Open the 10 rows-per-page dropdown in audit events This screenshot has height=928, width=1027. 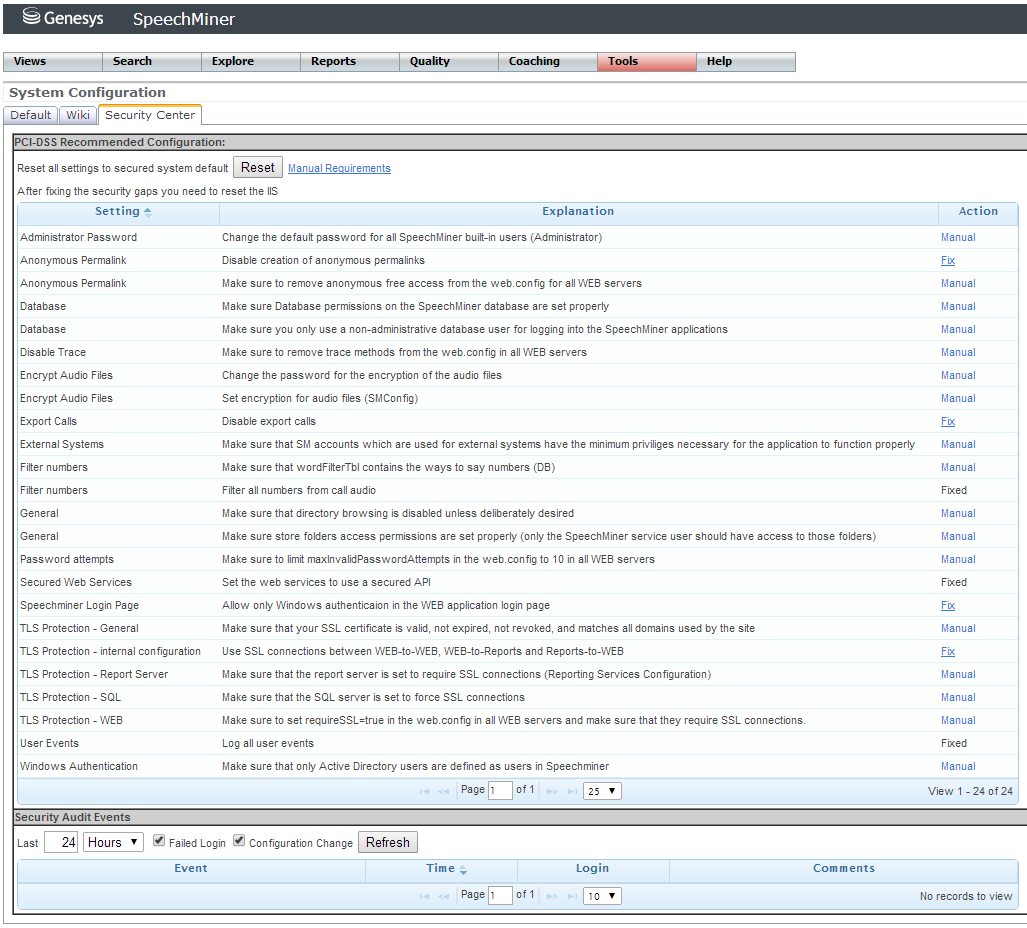[x=602, y=897]
